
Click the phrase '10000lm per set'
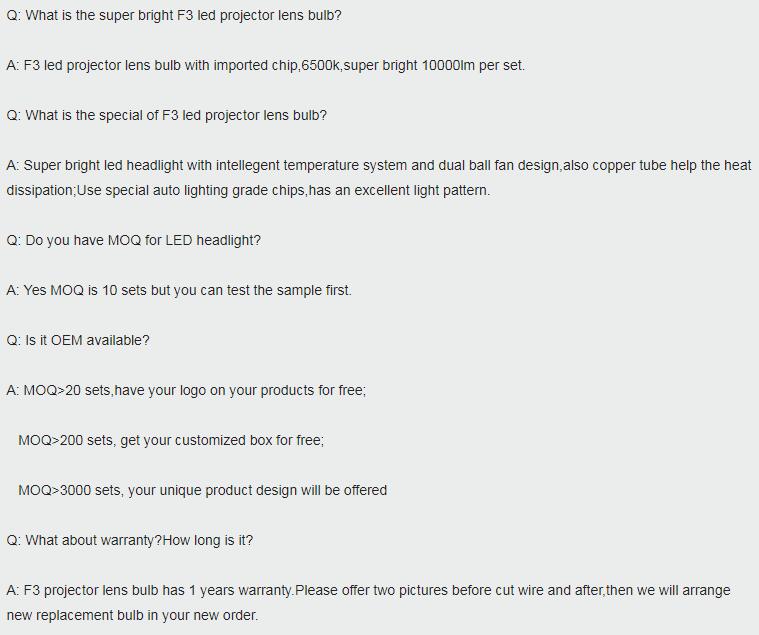pos(472,65)
